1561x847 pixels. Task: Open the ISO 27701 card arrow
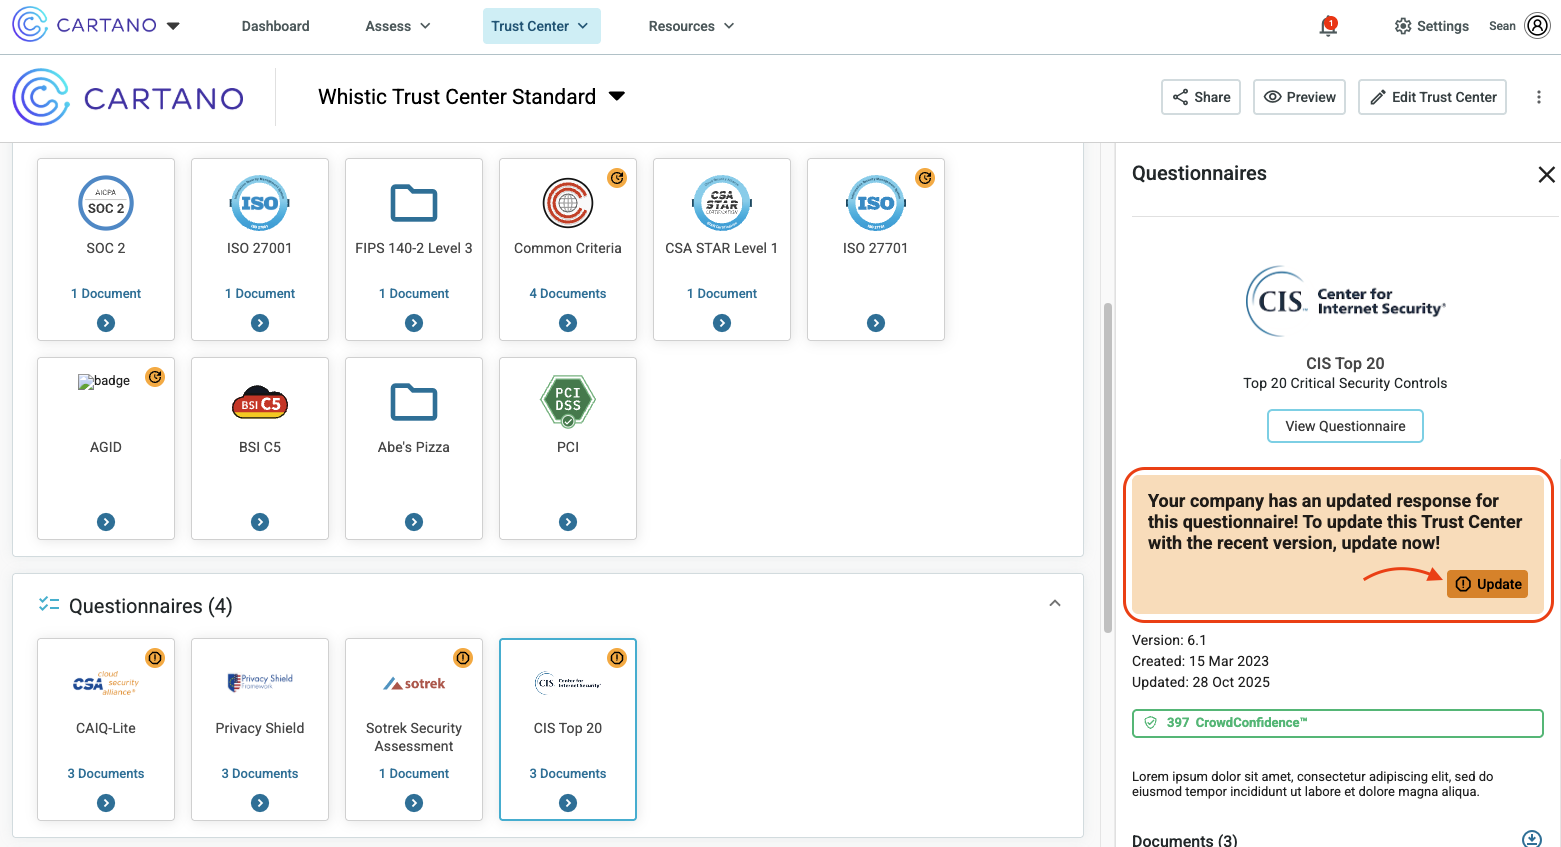[876, 323]
